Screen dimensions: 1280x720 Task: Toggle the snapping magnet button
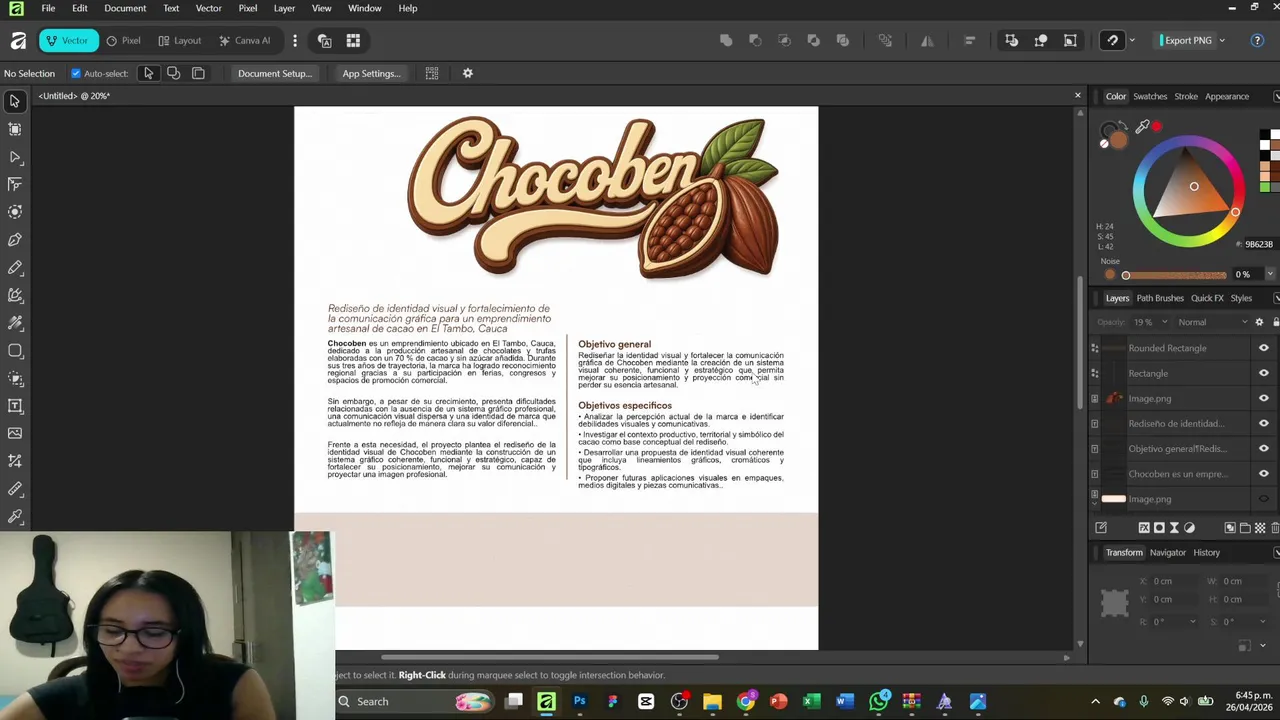(x=1113, y=41)
